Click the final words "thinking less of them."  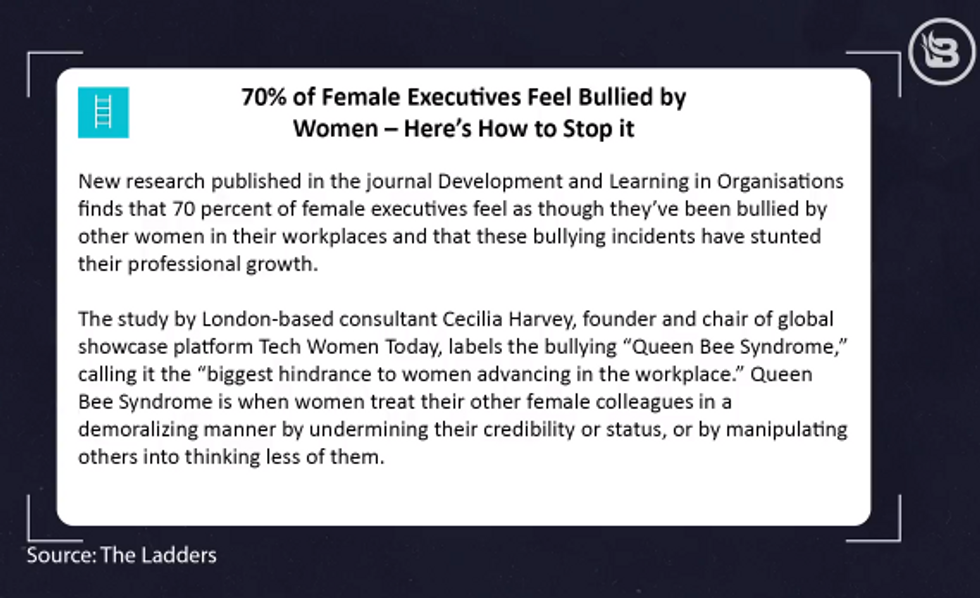pyautogui.click(x=284, y=457)
